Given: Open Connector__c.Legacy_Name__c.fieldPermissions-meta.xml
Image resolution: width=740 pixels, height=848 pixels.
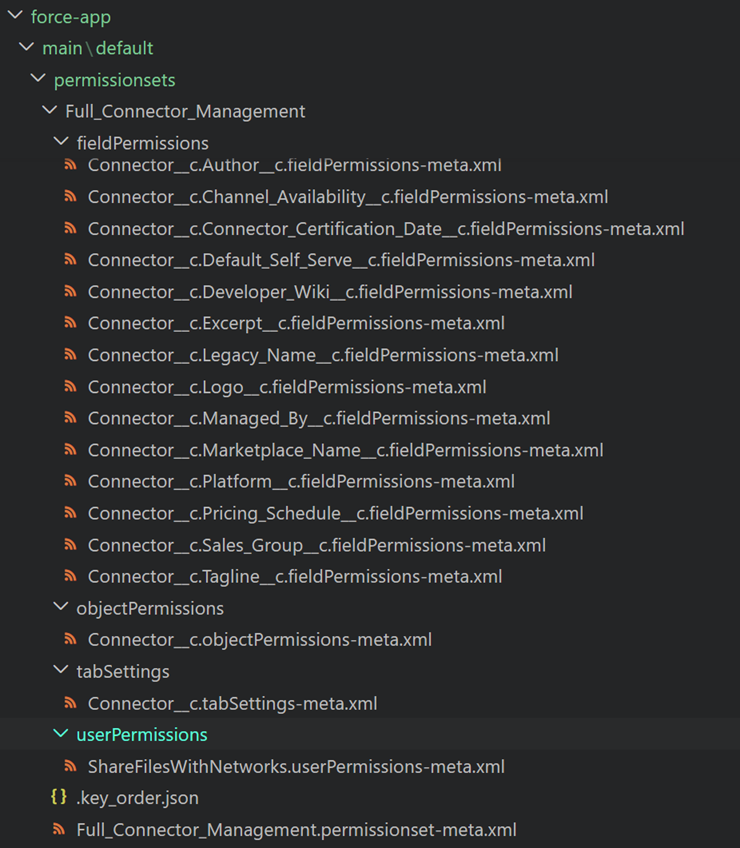Looking at the screenshot, I should point(323,356).
